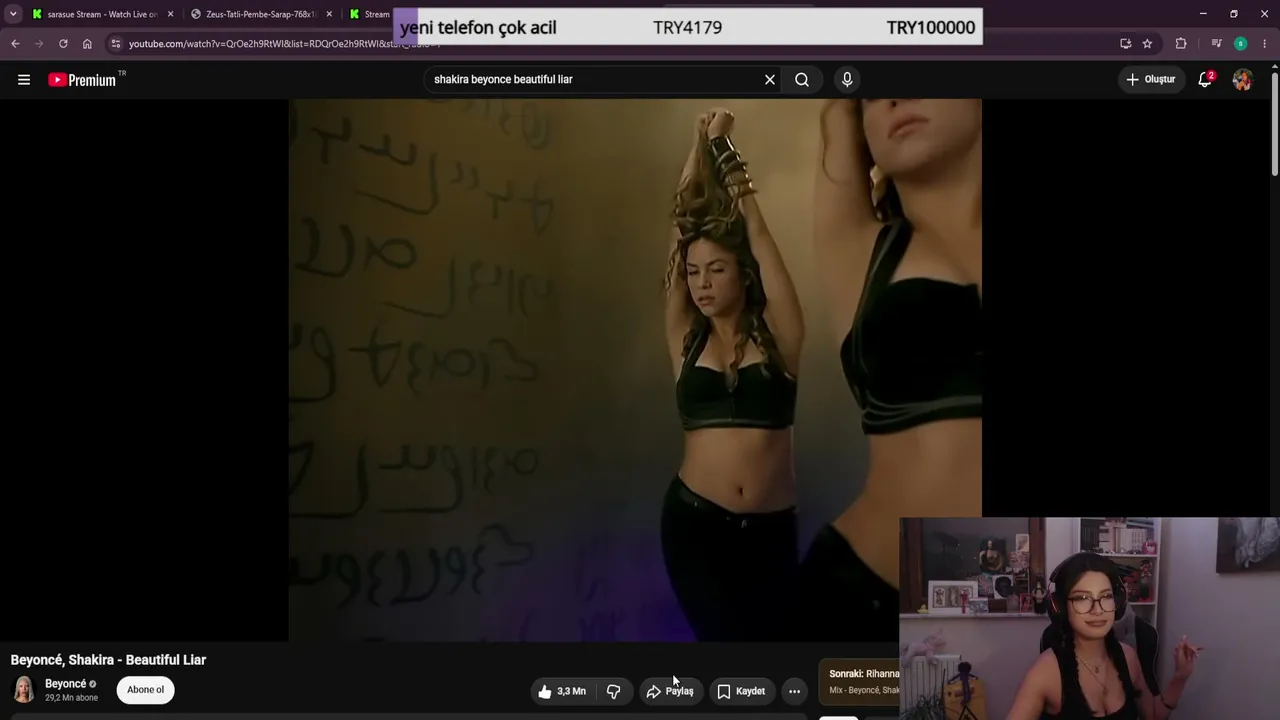Dislike the video with thumbs down

[x=614, y=691]
